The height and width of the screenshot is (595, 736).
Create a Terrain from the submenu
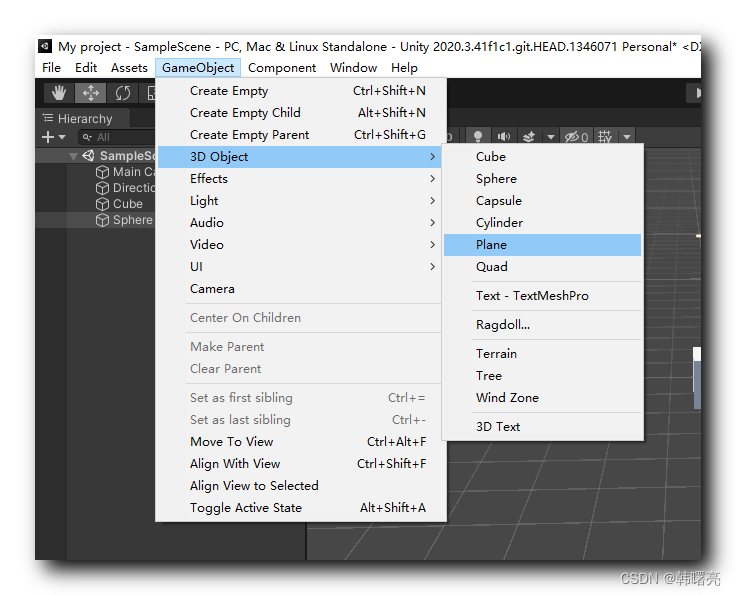[x=543, y=354]
